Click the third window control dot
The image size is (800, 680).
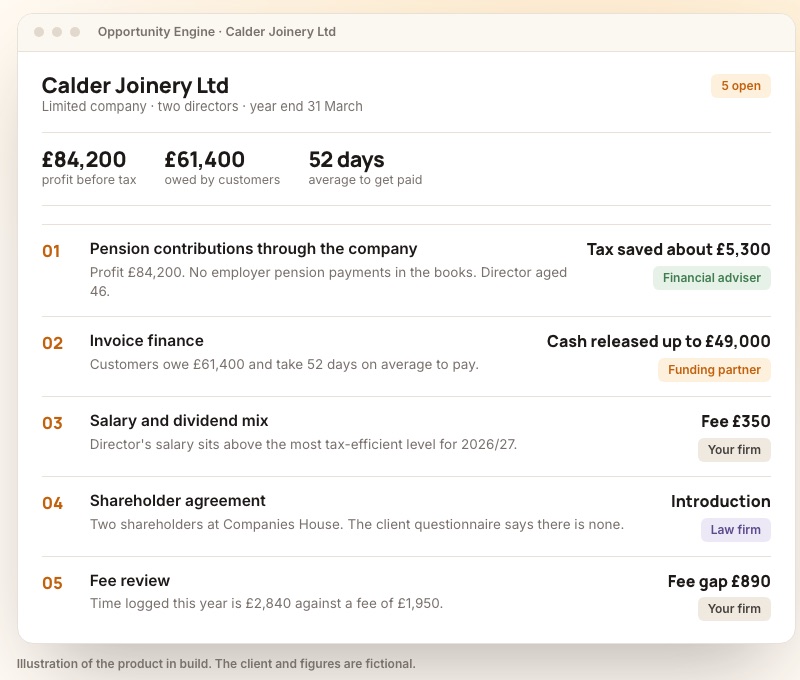click(75, 32)
